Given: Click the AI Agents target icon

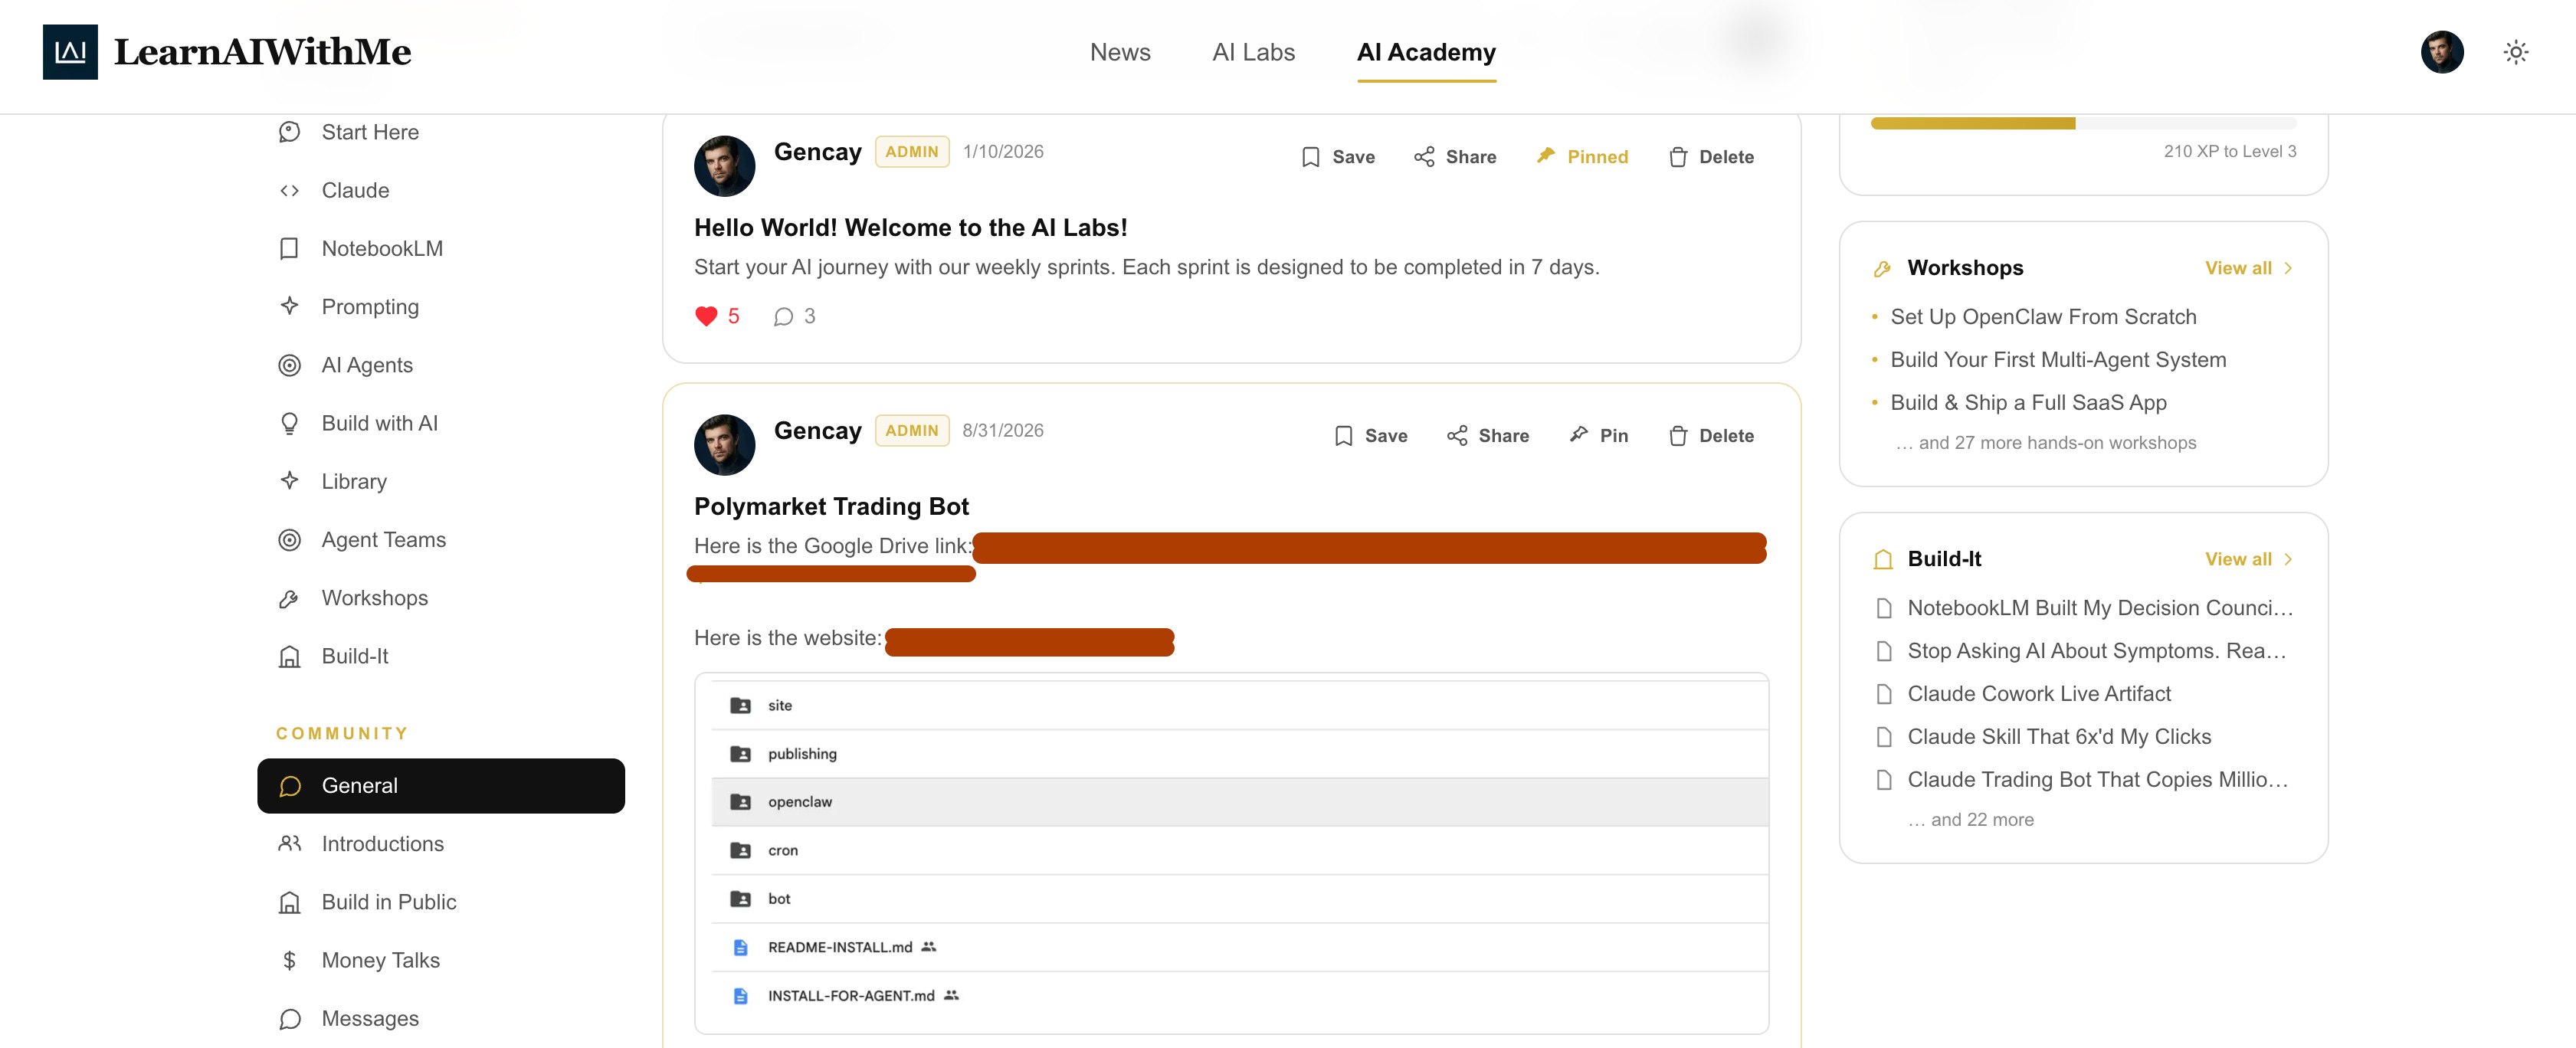Looking at the screenshot, I should (289, 365).
